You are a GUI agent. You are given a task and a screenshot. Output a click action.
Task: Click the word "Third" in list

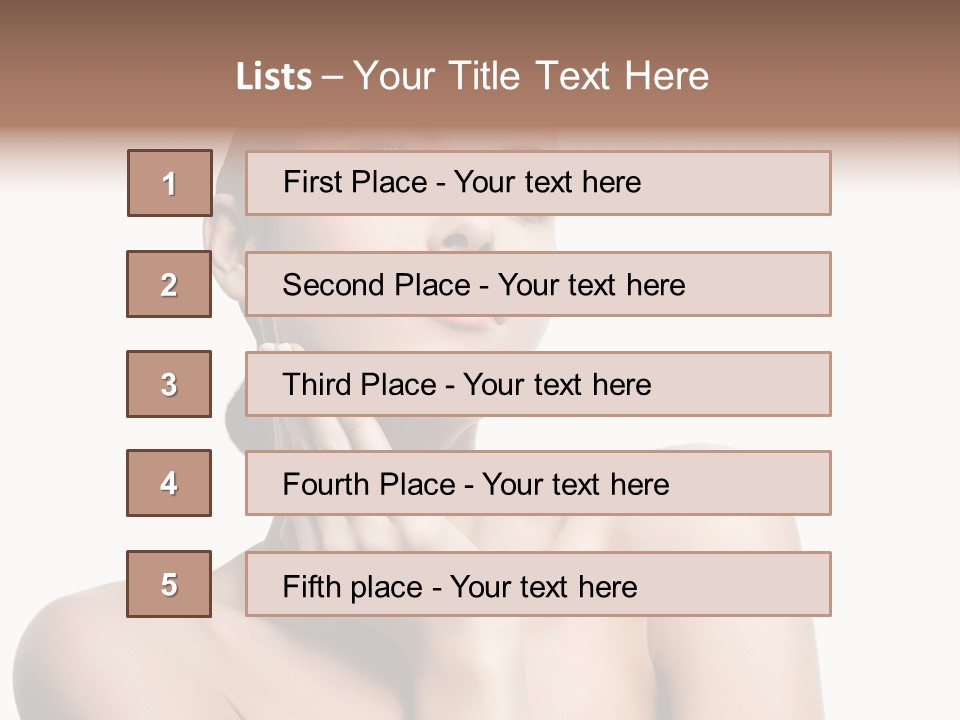[x=318, y=385]
